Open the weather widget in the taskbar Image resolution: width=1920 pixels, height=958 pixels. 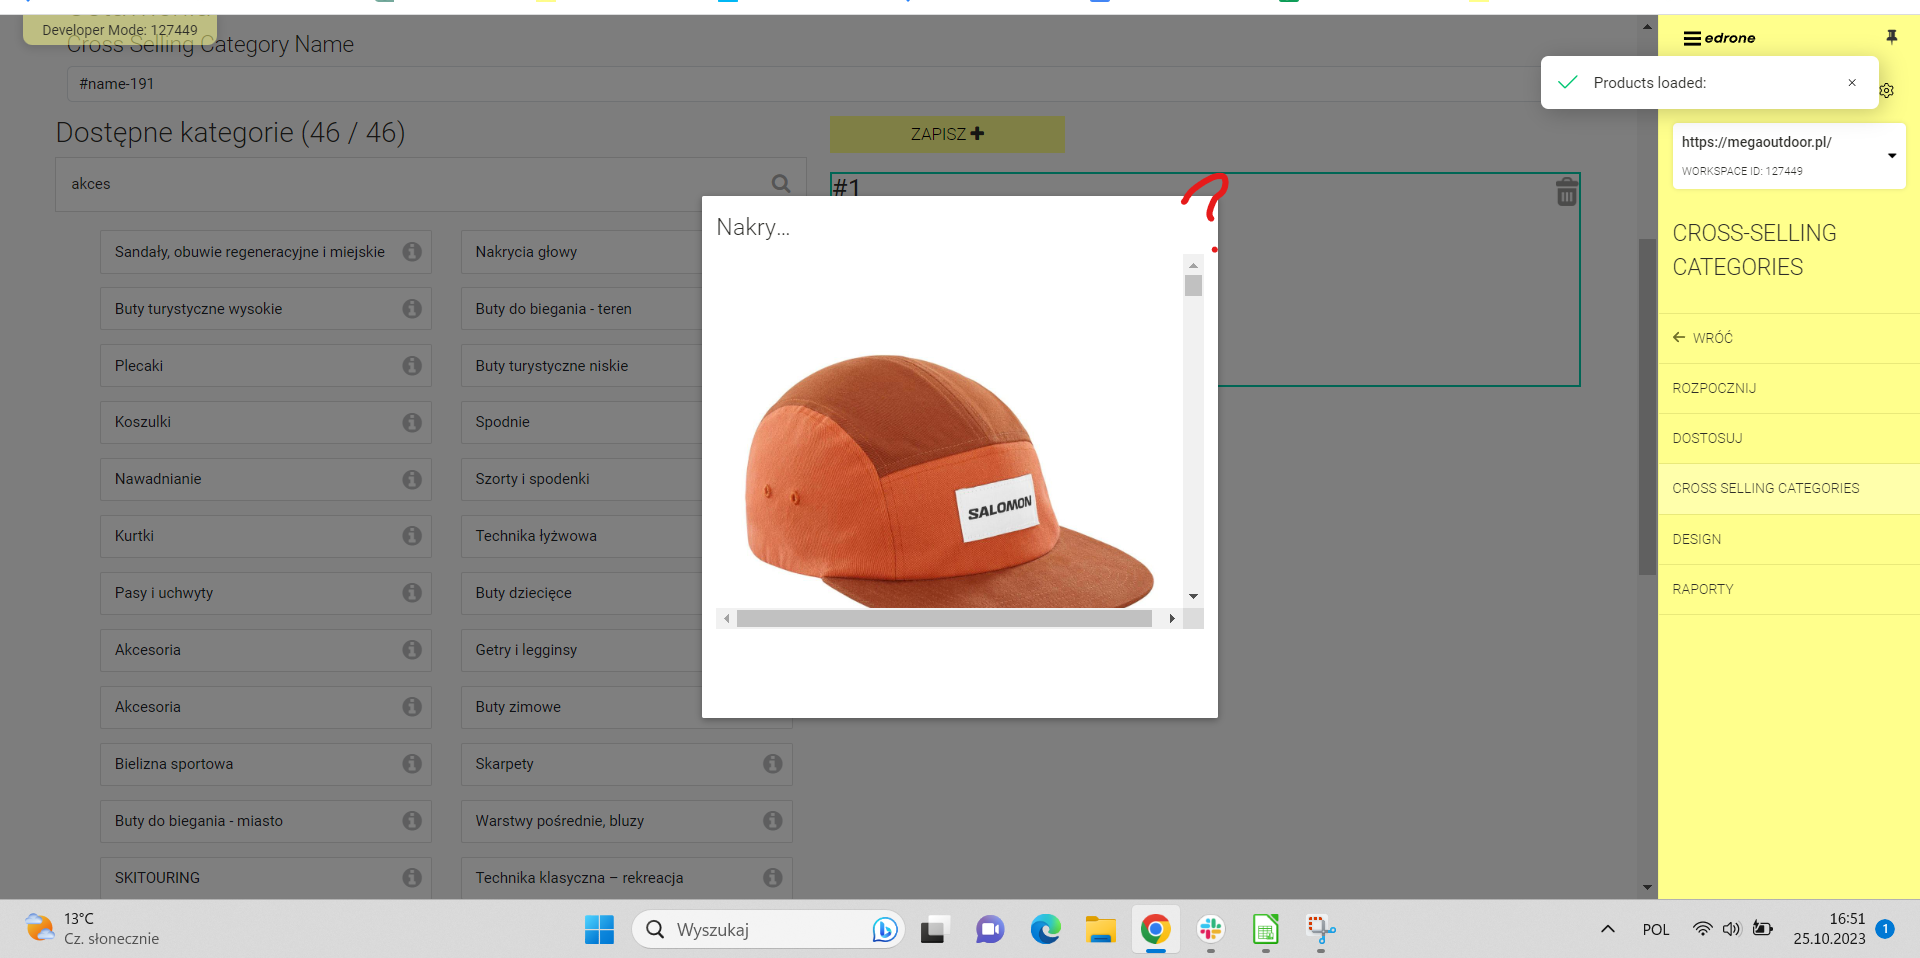(92, 929)
